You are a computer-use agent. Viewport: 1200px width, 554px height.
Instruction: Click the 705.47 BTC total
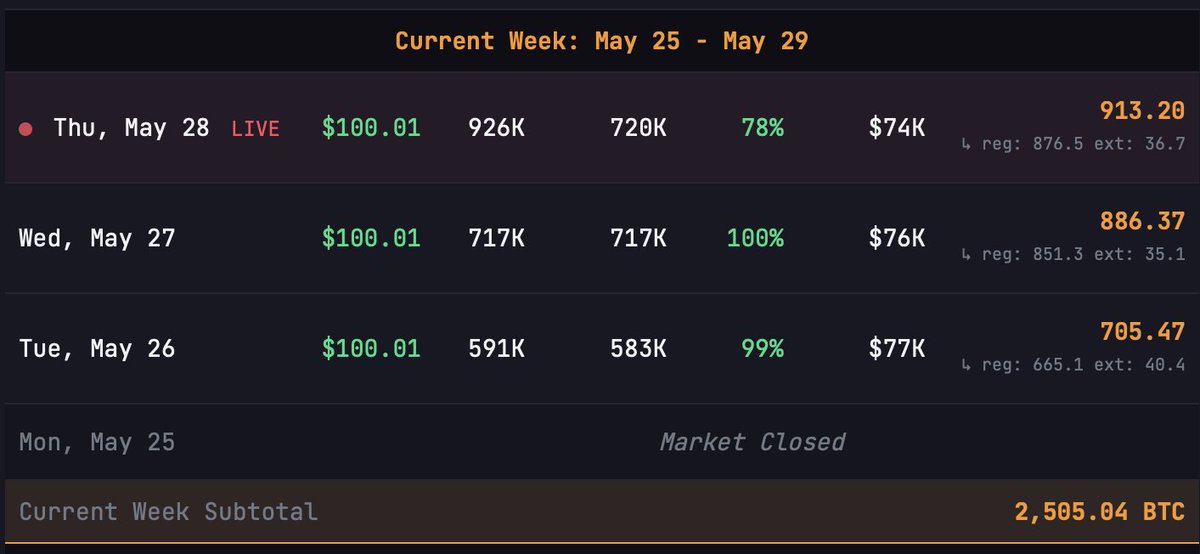point(1142,331)
